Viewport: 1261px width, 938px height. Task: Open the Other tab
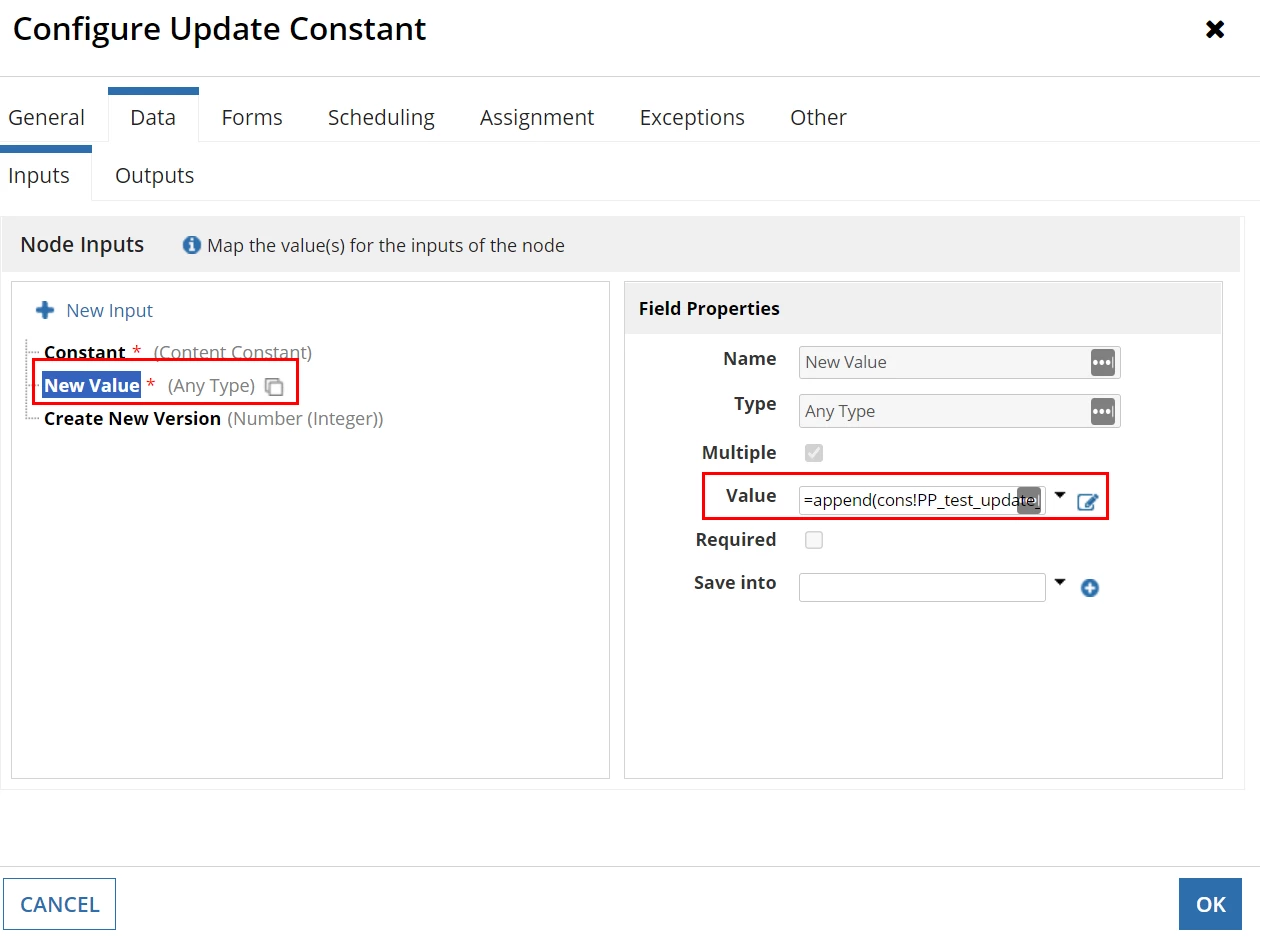818,117
